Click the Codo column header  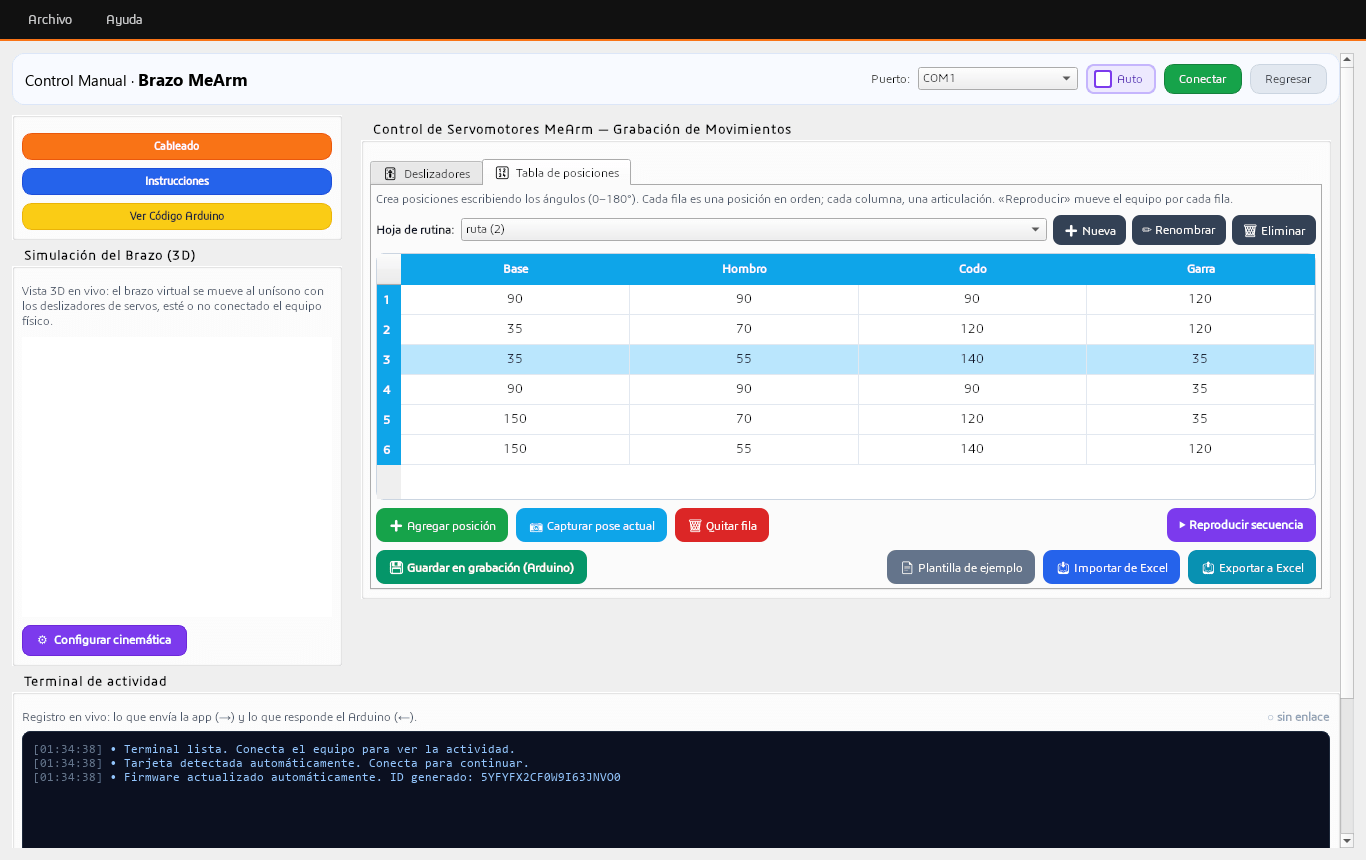pyautogui.click(x=972, y=269)
